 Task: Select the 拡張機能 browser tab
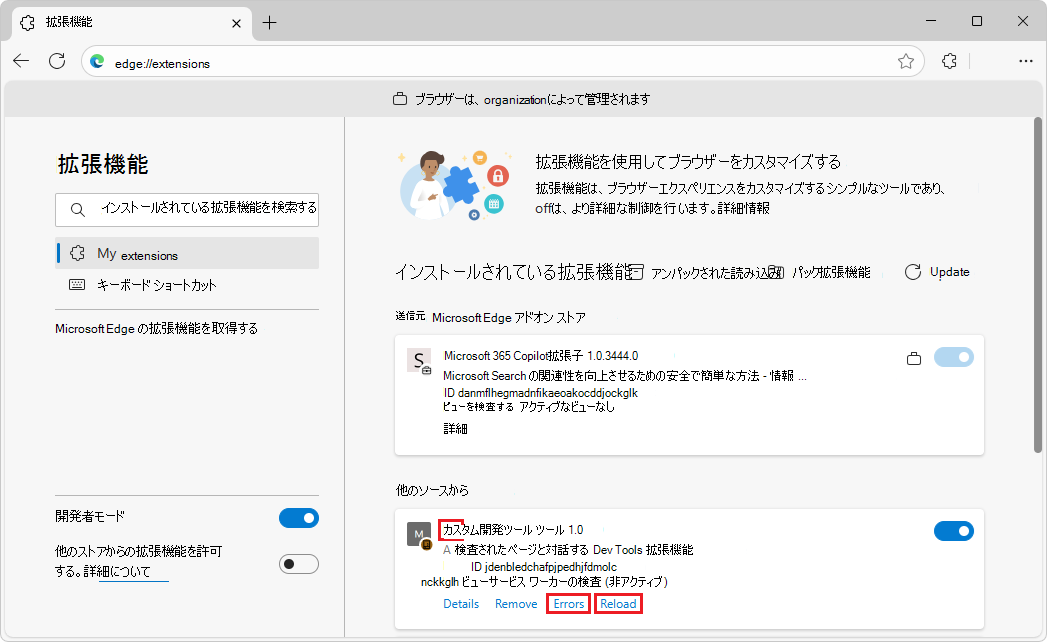click(x=132, y=23)
